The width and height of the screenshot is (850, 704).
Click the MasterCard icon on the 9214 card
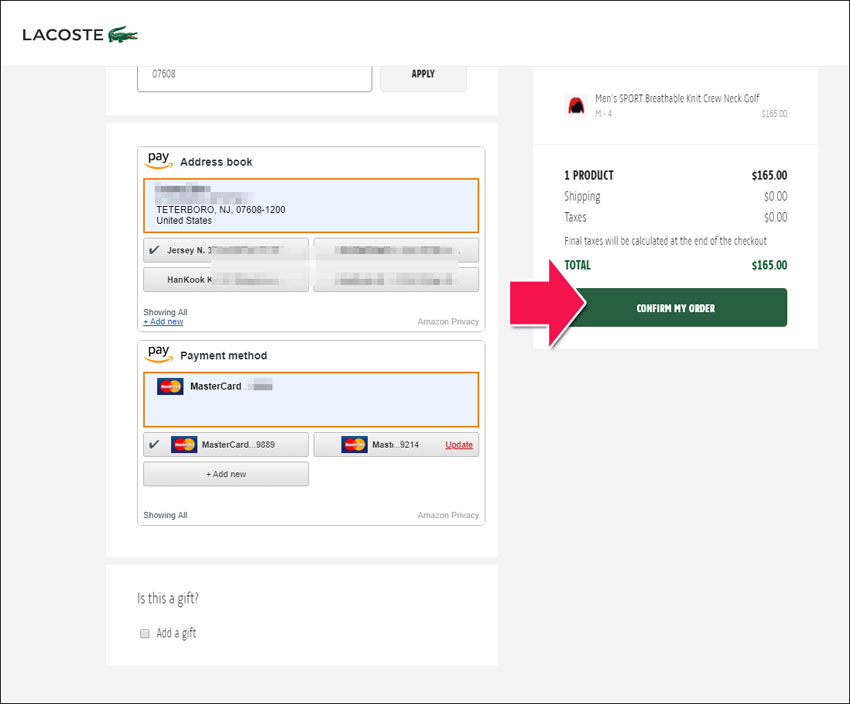click(x=355, y=444)
